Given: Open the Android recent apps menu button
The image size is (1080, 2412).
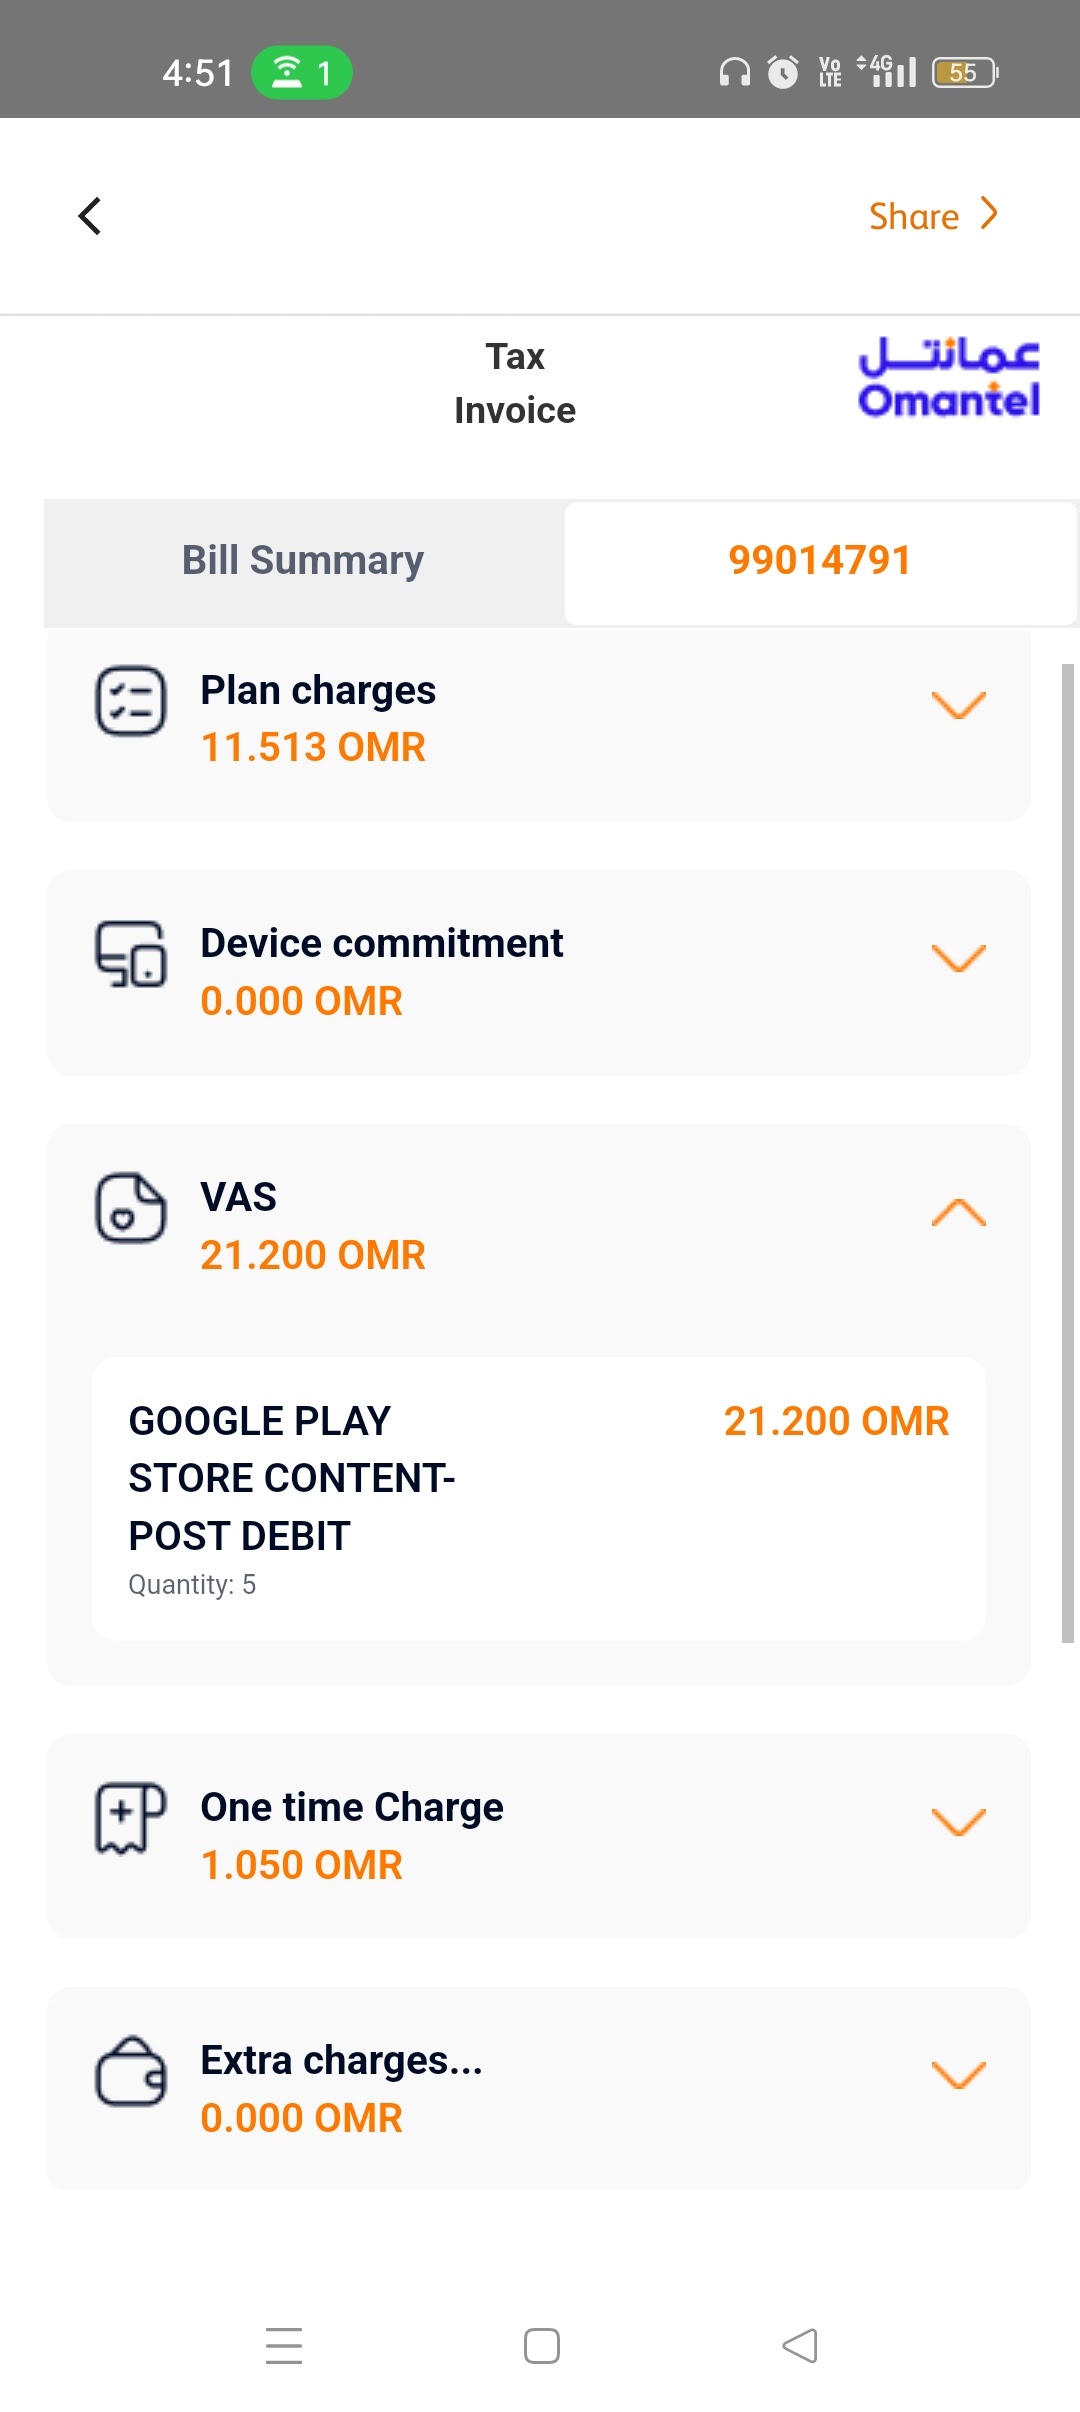Looking at the screenshot, I should [284, 2346].
